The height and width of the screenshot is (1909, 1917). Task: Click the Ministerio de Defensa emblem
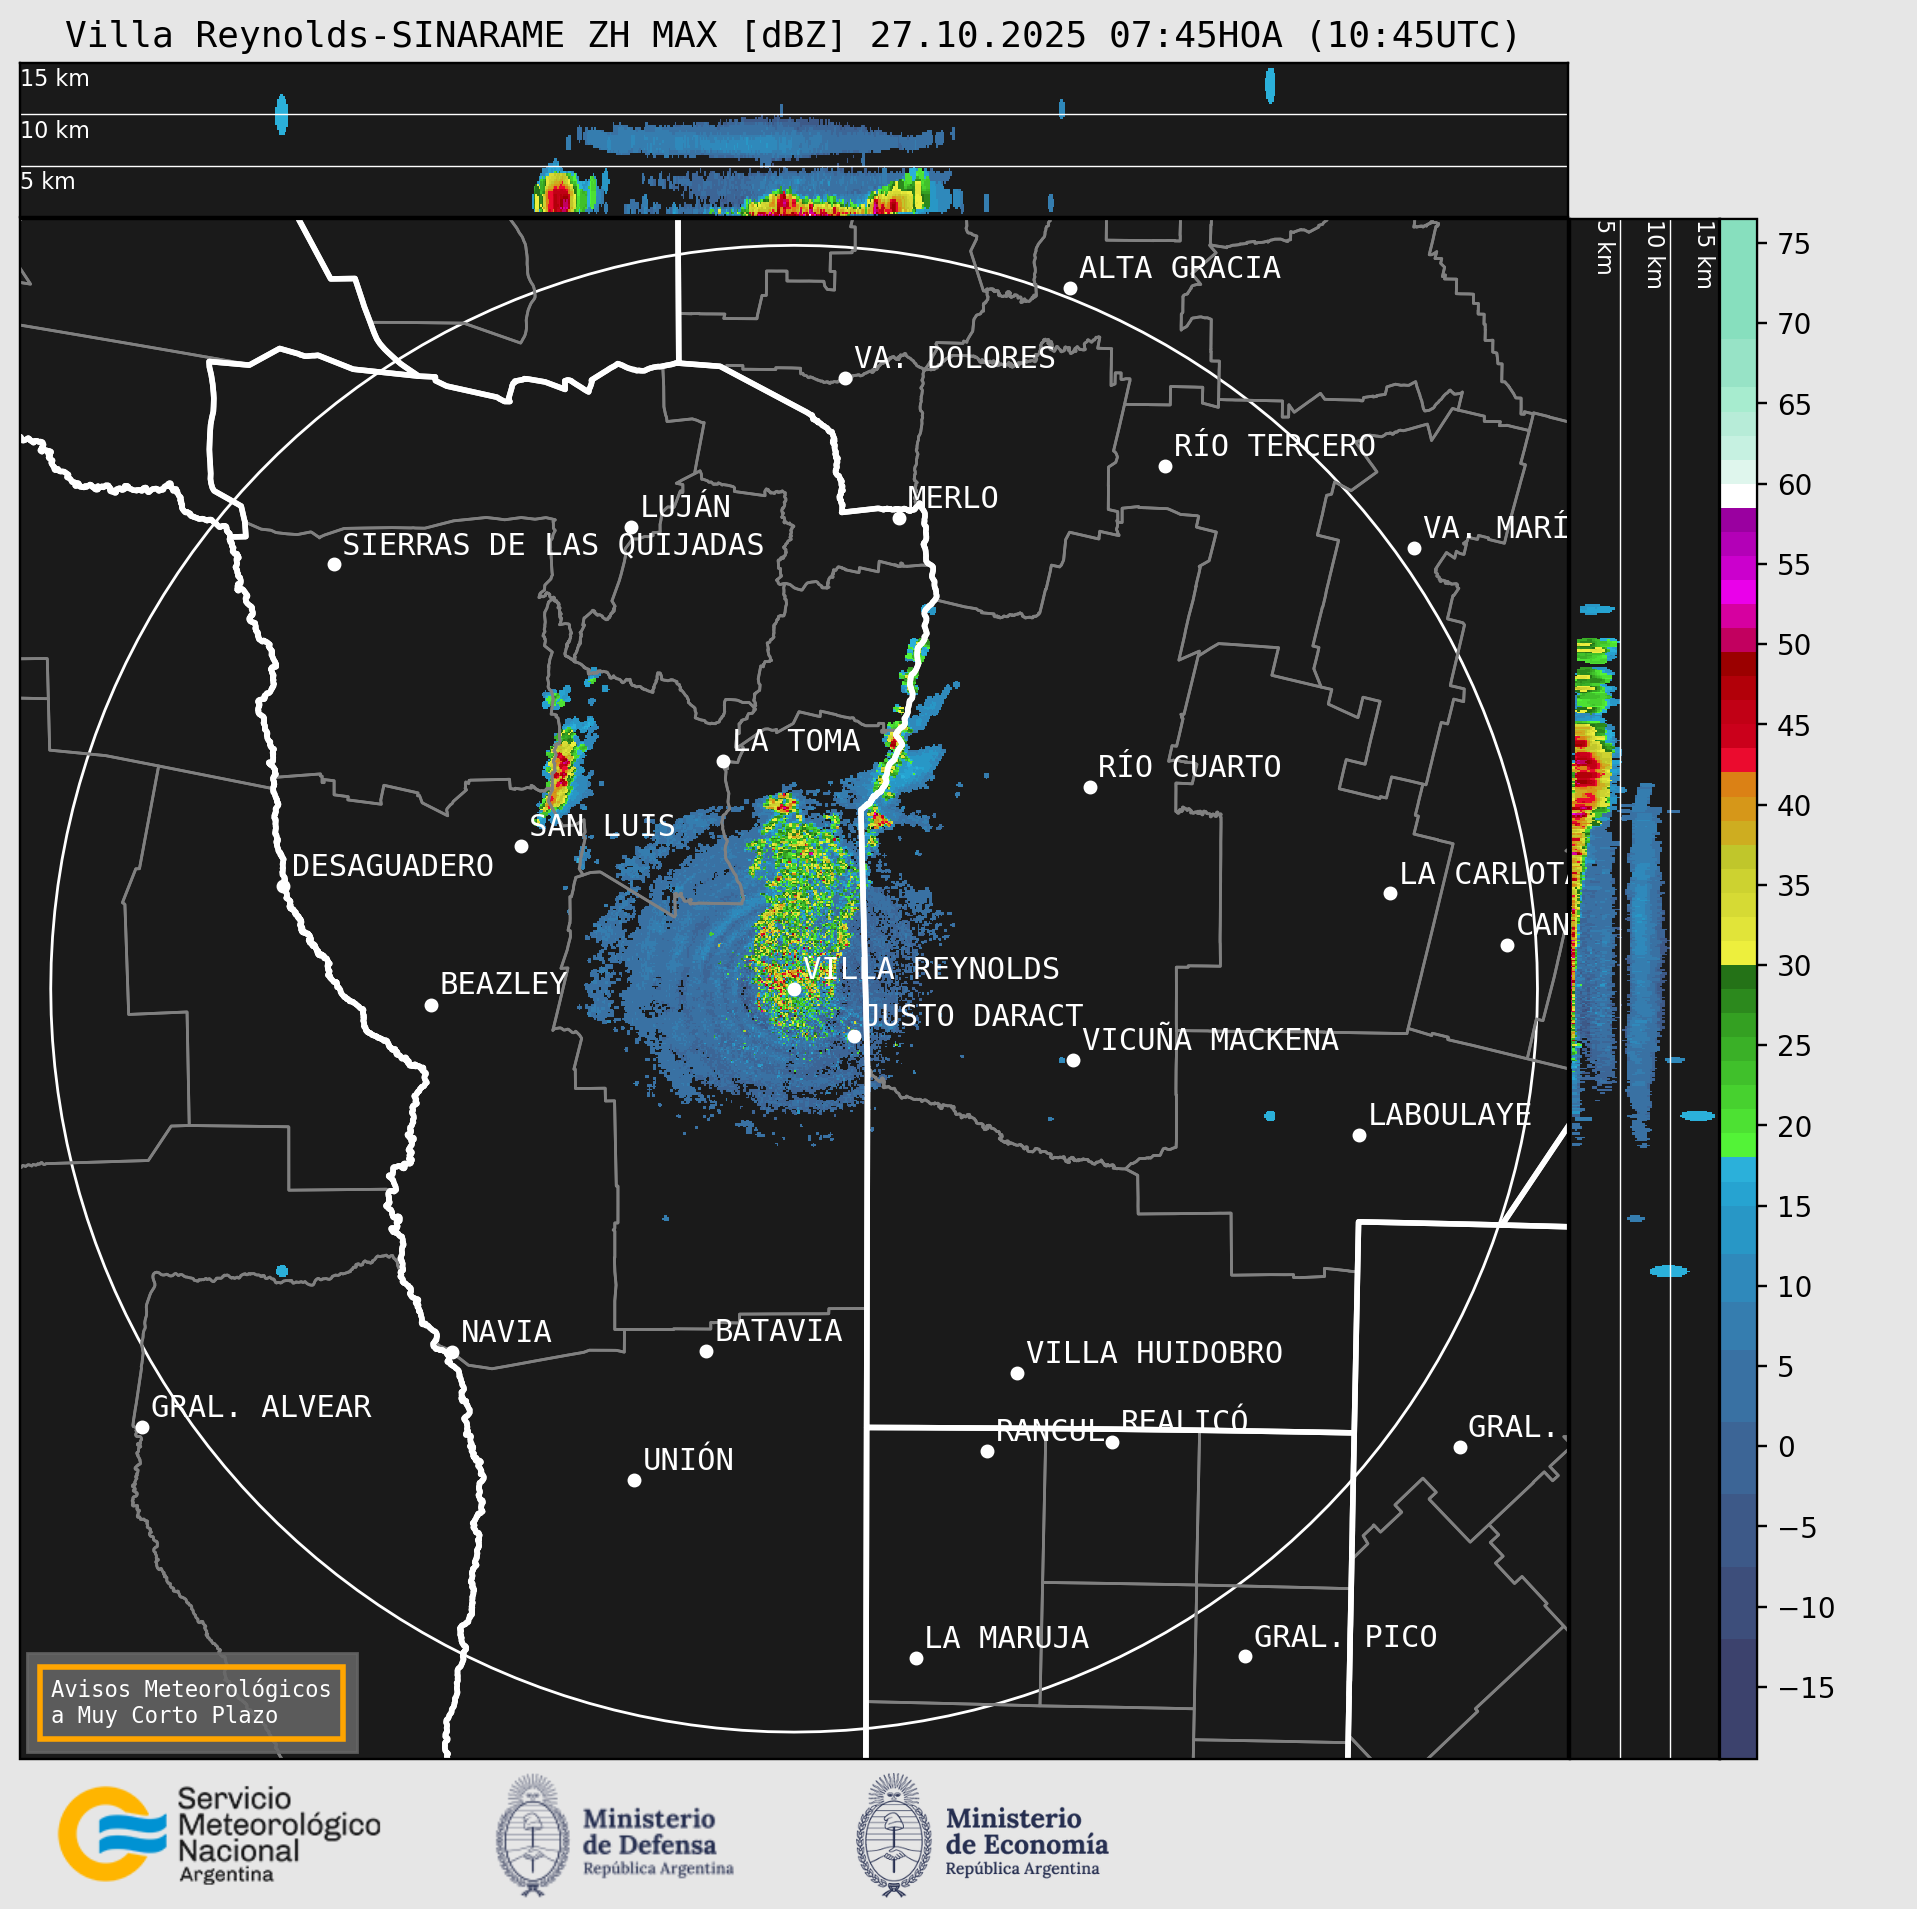click(533, 1835)
